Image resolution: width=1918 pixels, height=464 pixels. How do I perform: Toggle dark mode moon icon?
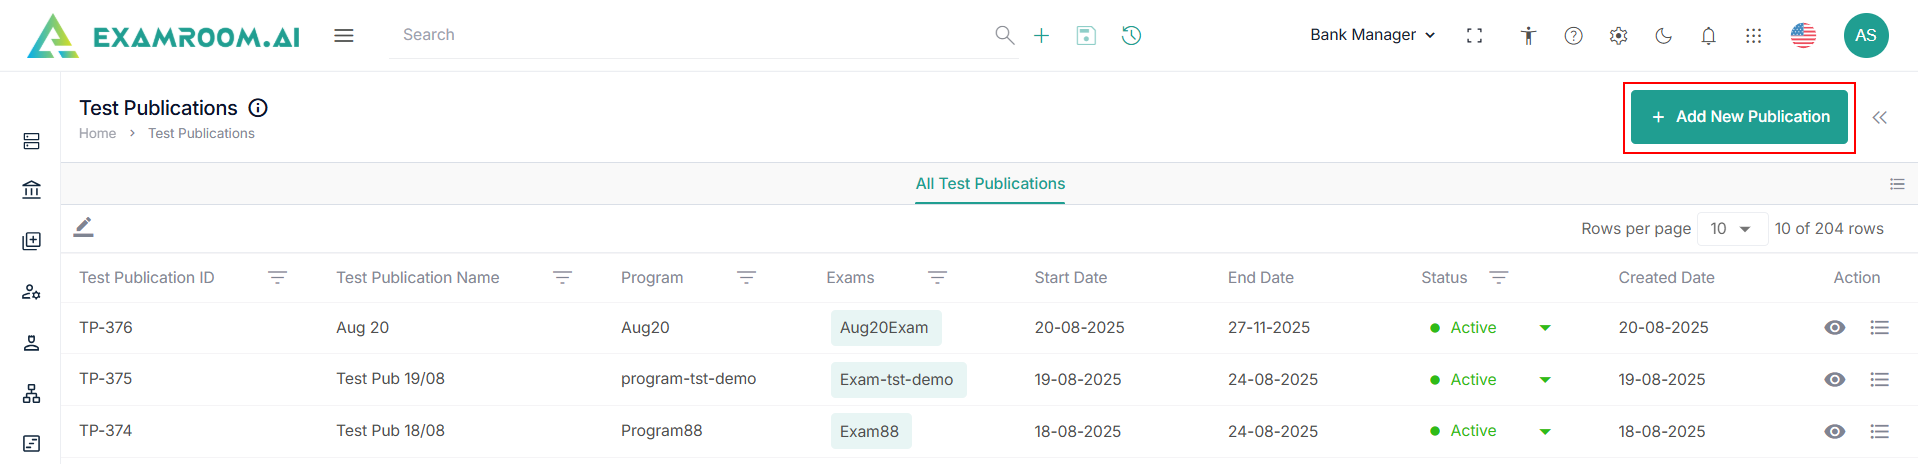click(x=1663, y=36)
